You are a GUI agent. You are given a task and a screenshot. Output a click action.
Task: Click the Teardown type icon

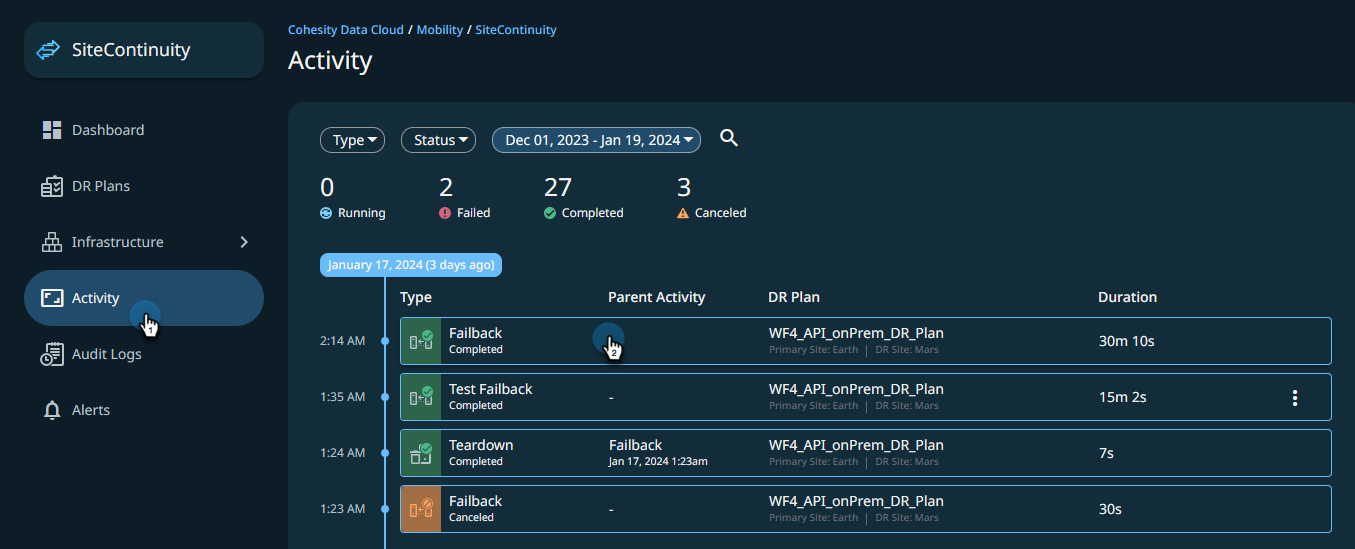click(421, 453)
